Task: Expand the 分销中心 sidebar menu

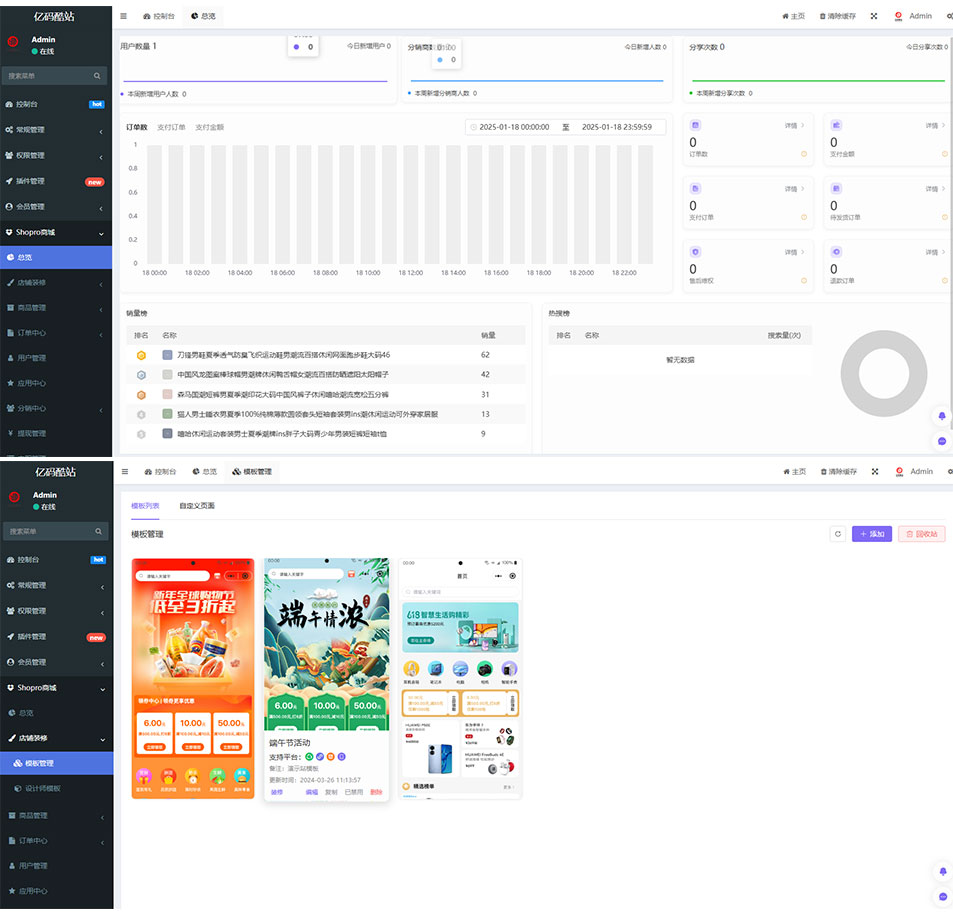Action: 56,408
